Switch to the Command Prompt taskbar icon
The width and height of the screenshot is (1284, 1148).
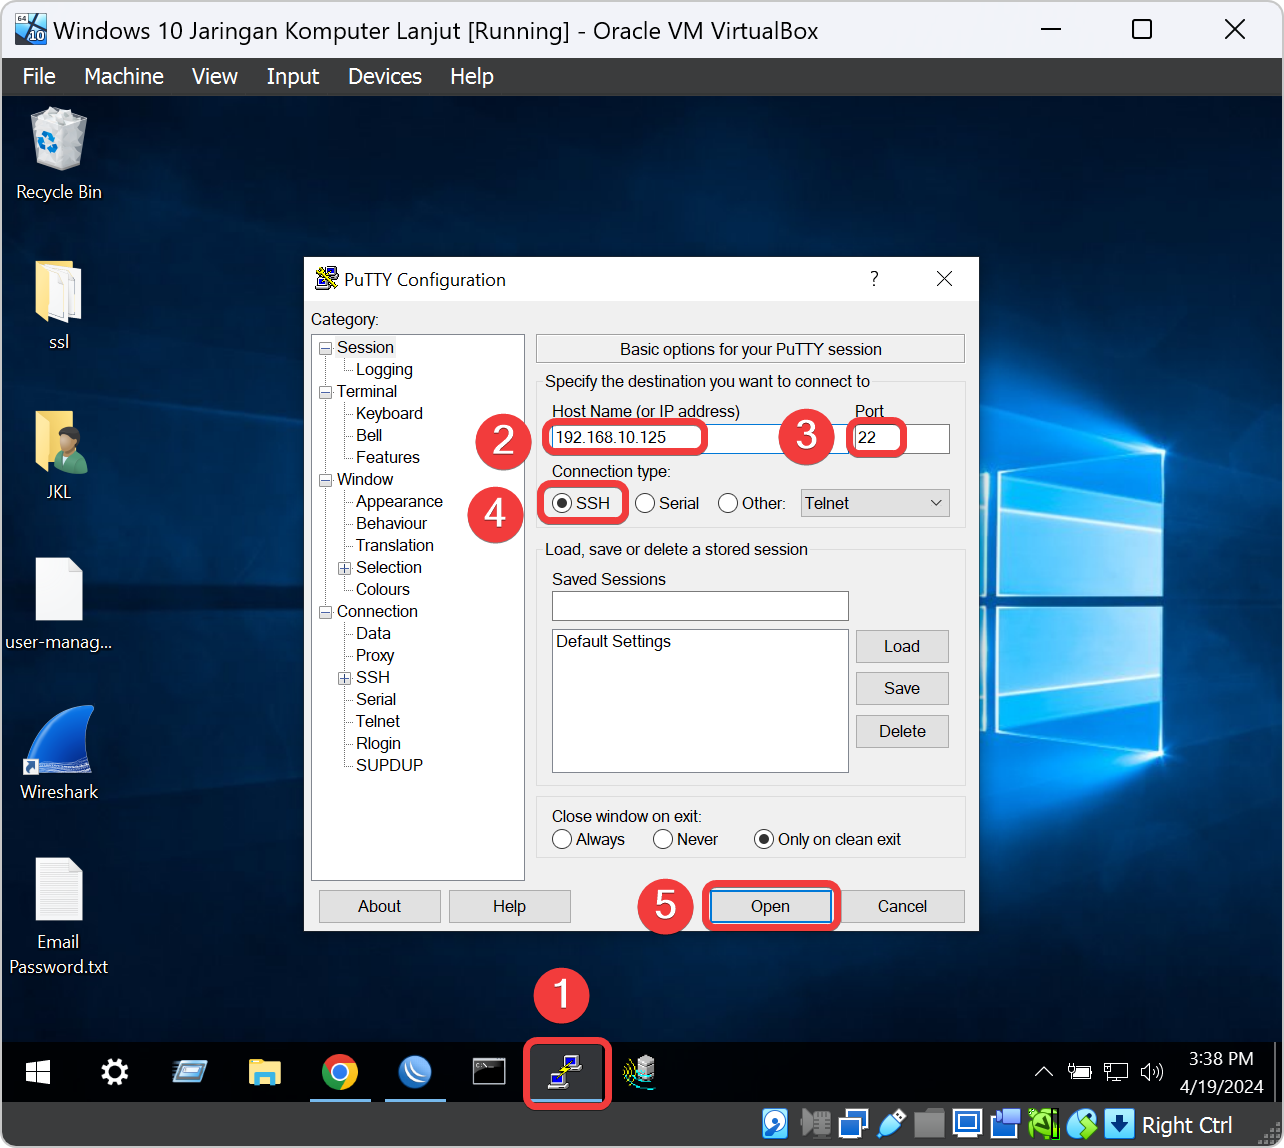(490, 1072)
